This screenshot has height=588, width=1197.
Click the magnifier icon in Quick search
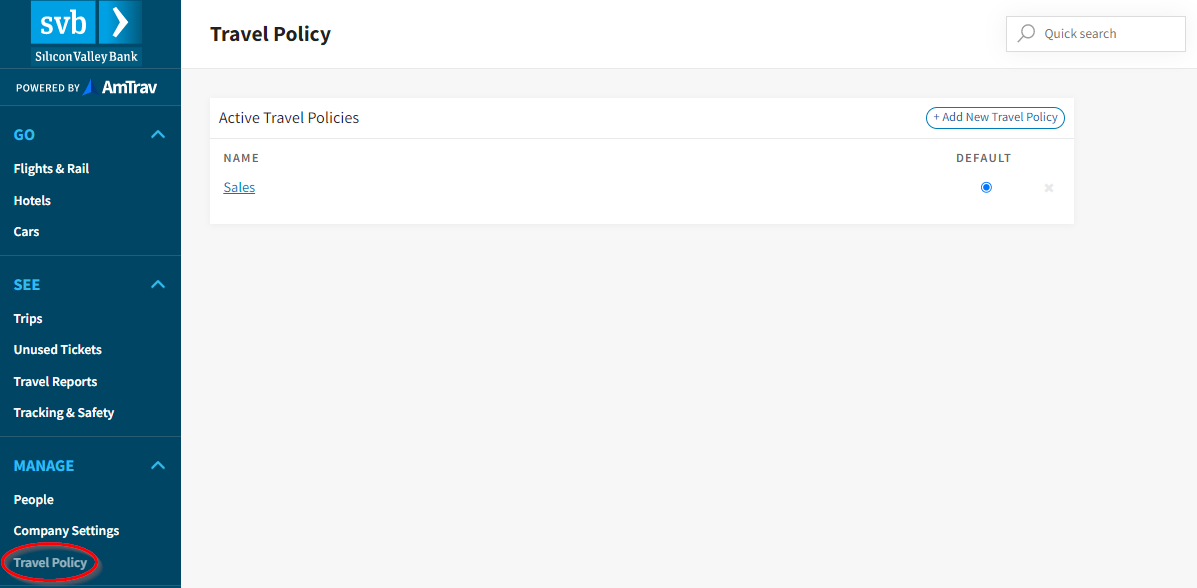(x=1027, y=34)
